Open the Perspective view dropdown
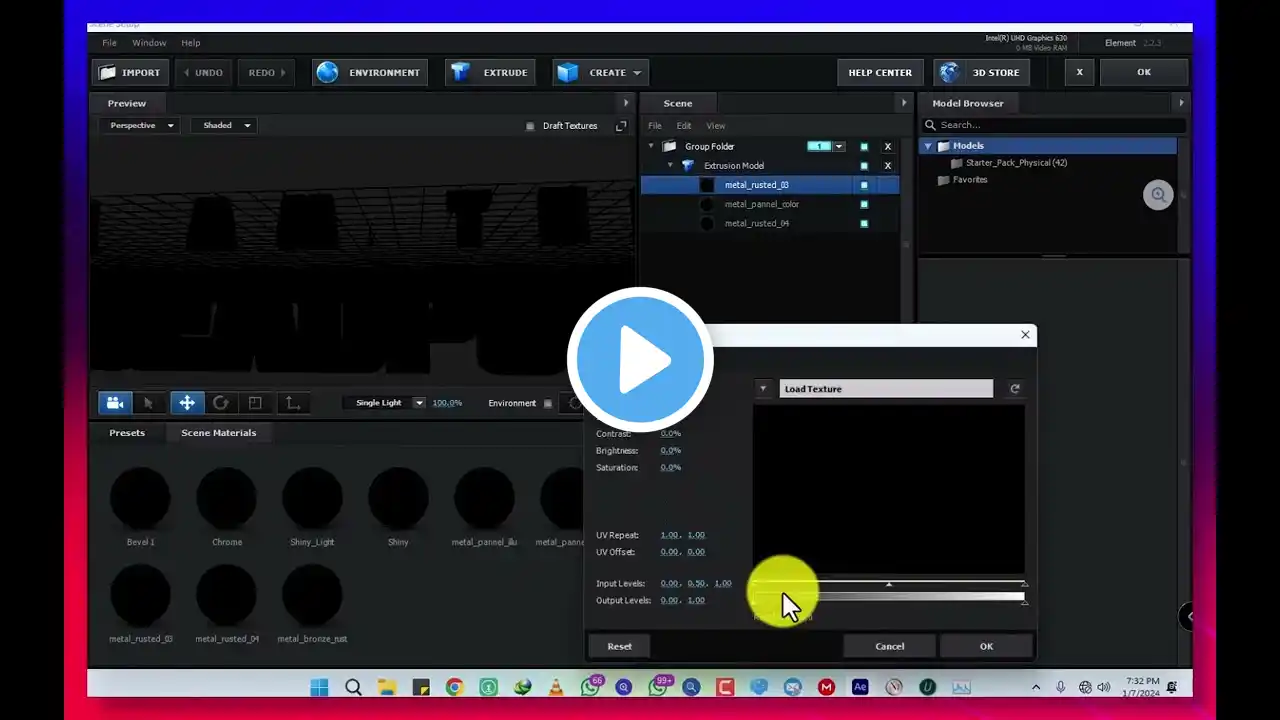Viewport: 1280px width, 720px height. click(139, 126)
